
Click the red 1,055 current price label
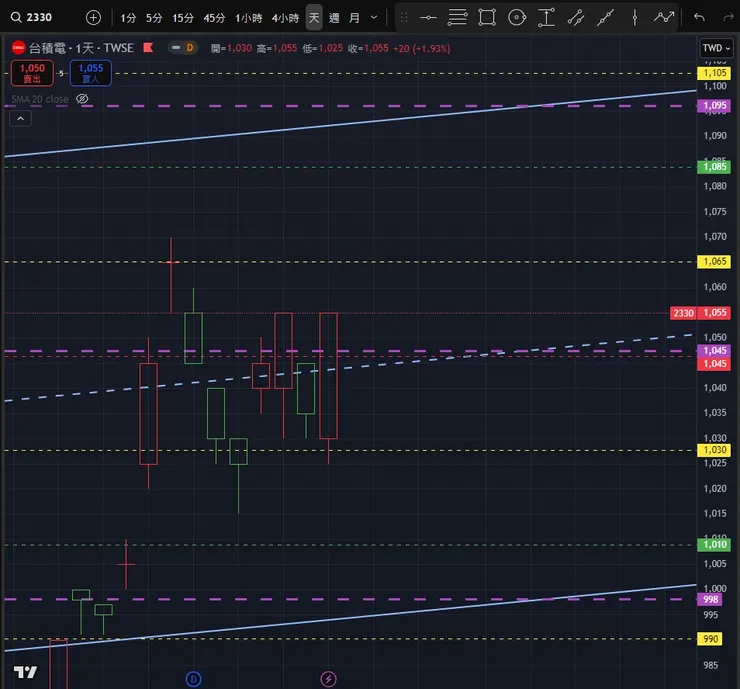tap(714, 313)
